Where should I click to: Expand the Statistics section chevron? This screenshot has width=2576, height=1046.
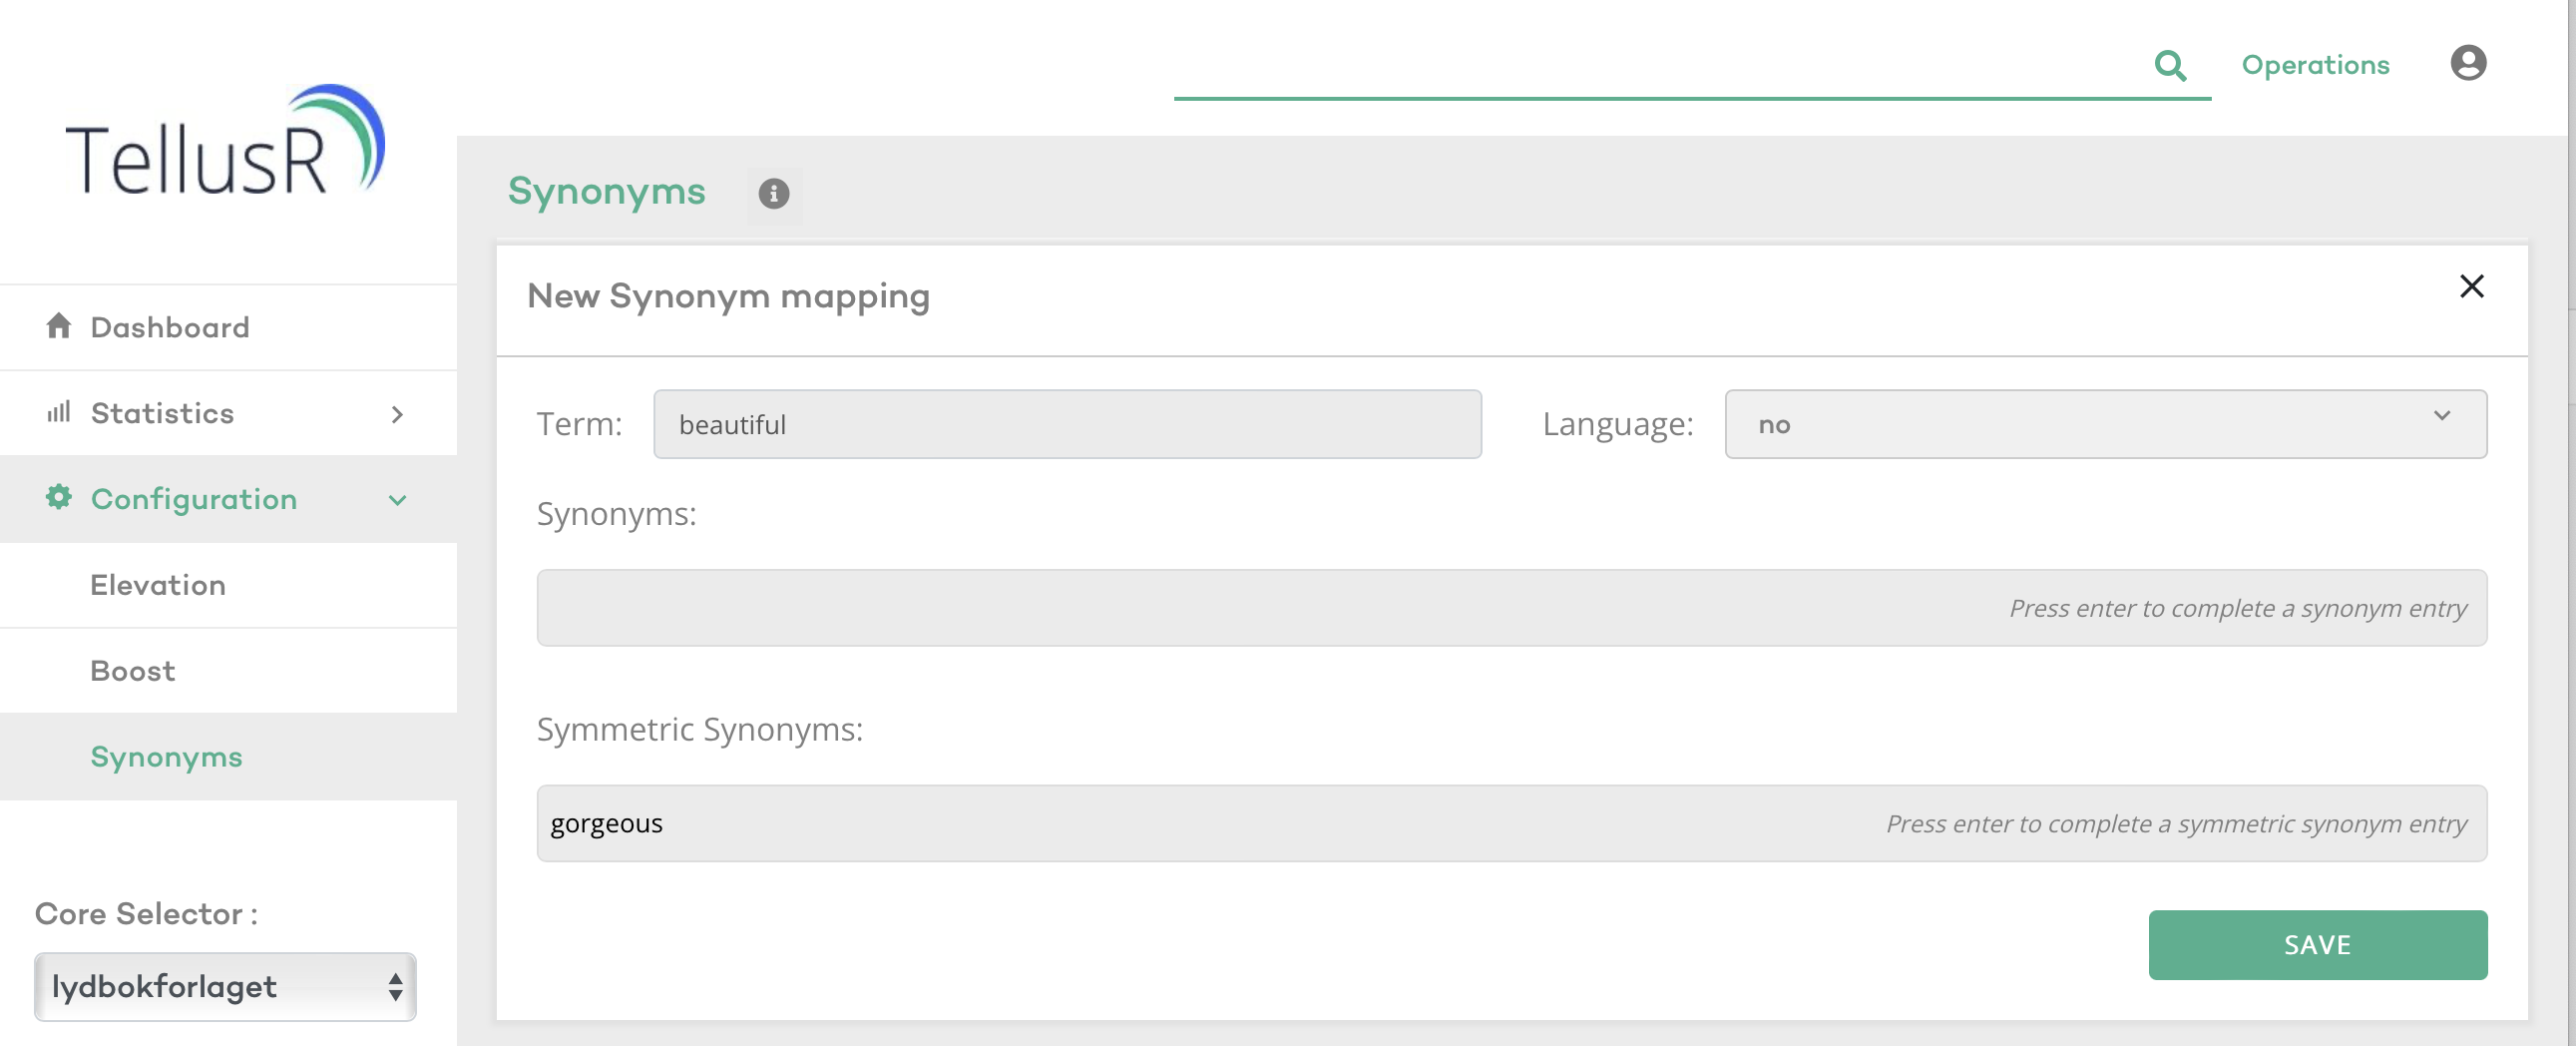pos(397,413)
